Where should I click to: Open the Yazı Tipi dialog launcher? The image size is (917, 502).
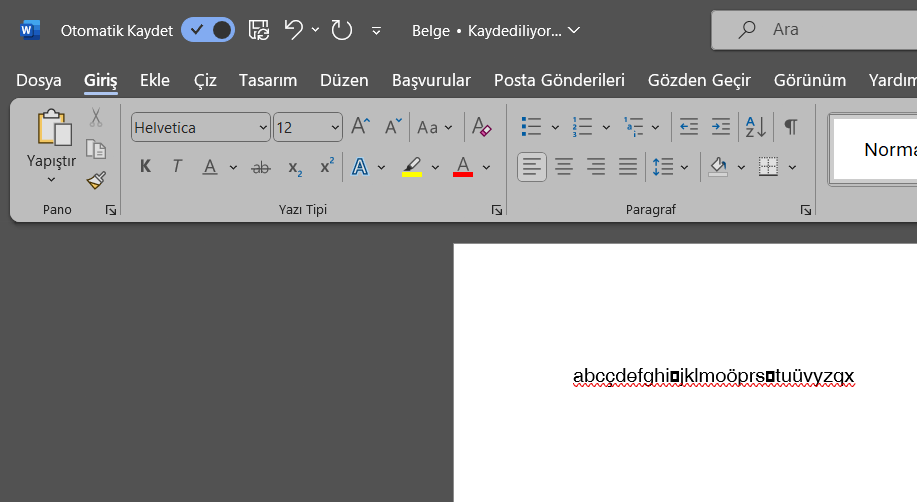pos(497,210)
